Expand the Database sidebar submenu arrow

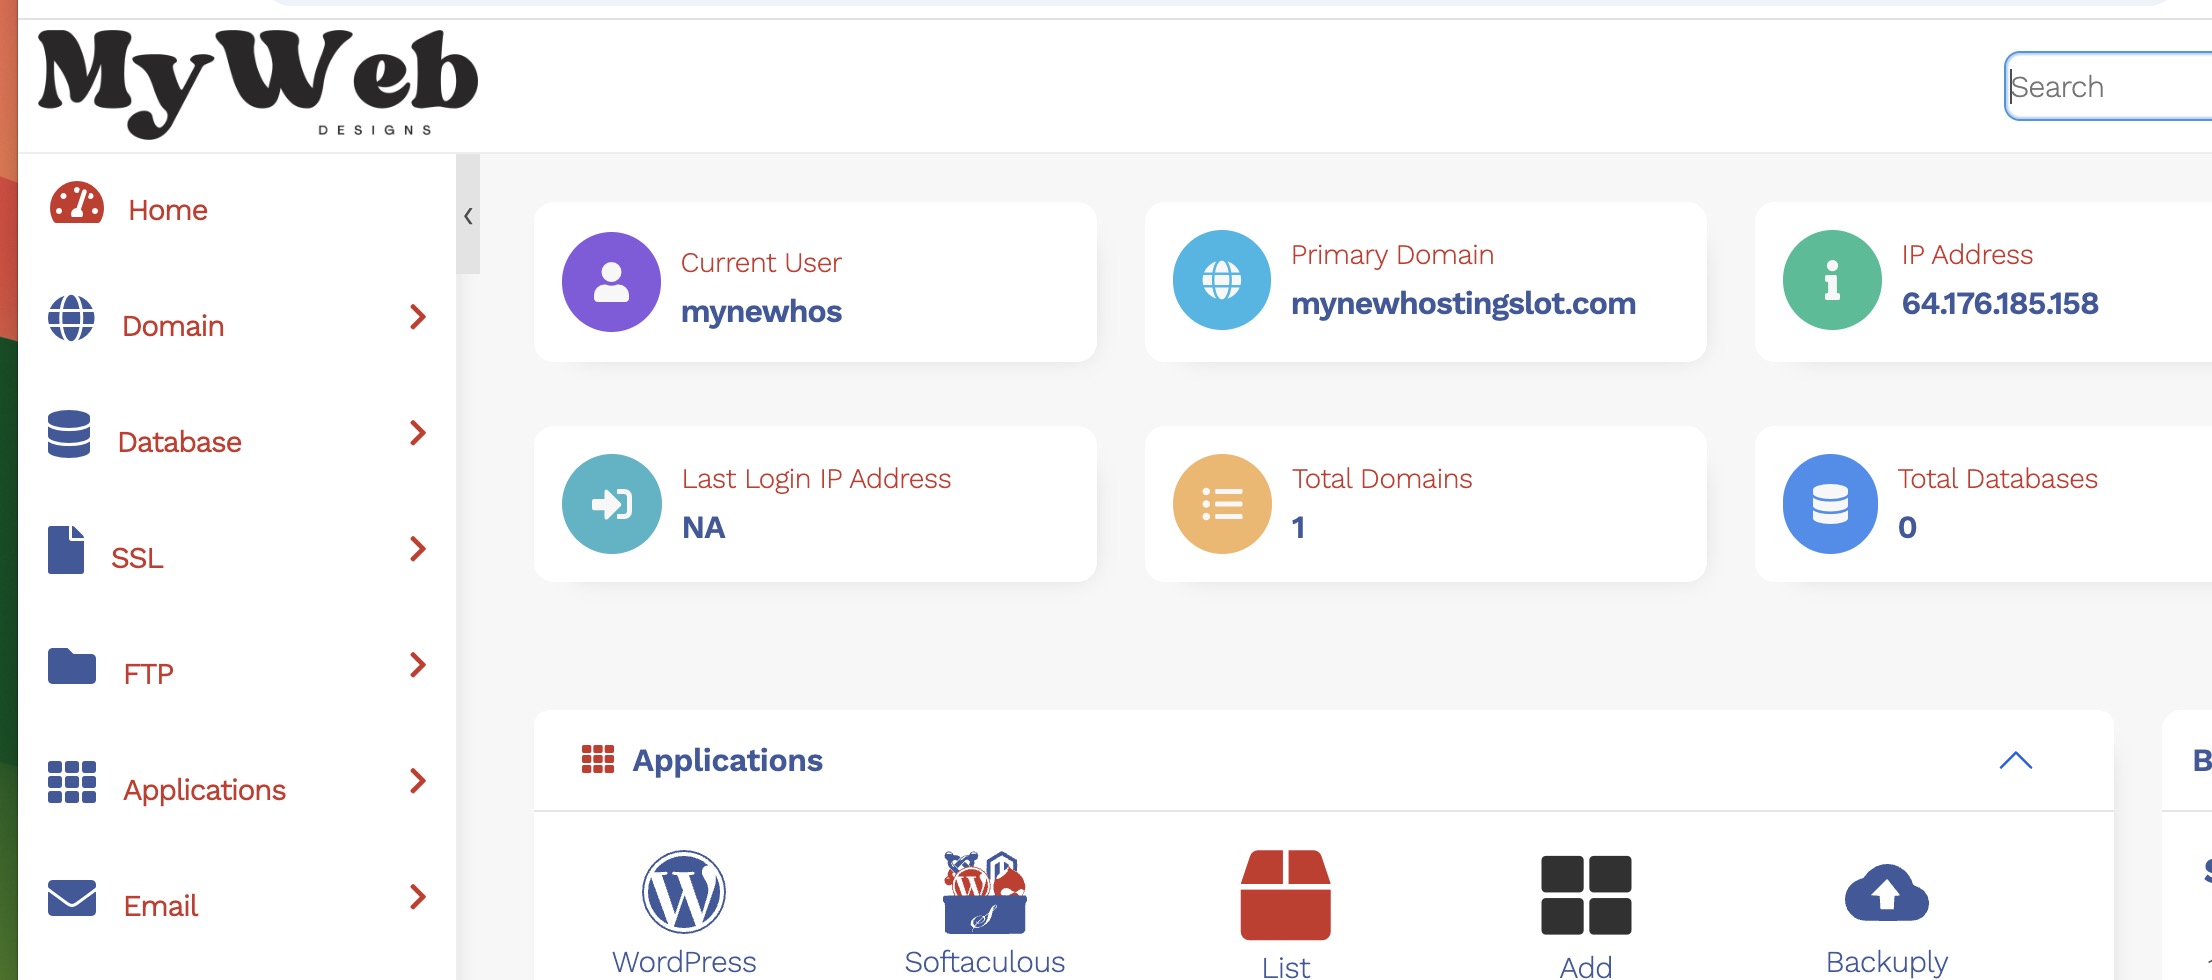tap(418, 434)
